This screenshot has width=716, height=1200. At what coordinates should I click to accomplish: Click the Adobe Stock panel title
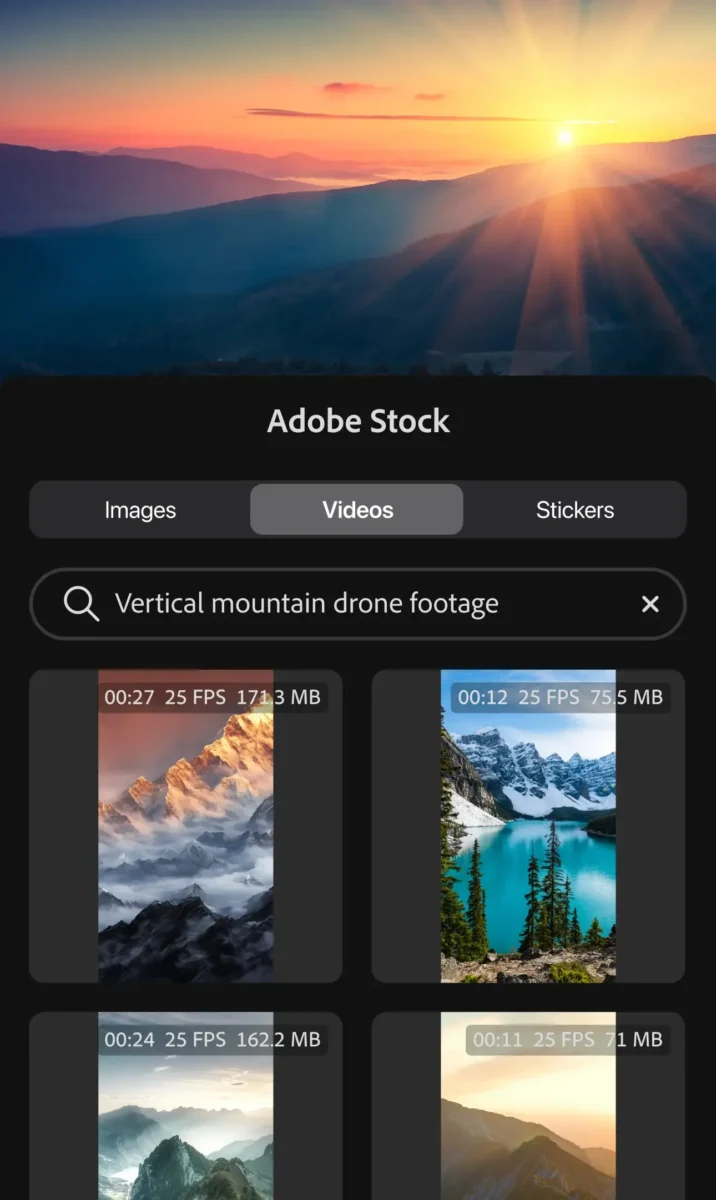click(x=358, y=421)
